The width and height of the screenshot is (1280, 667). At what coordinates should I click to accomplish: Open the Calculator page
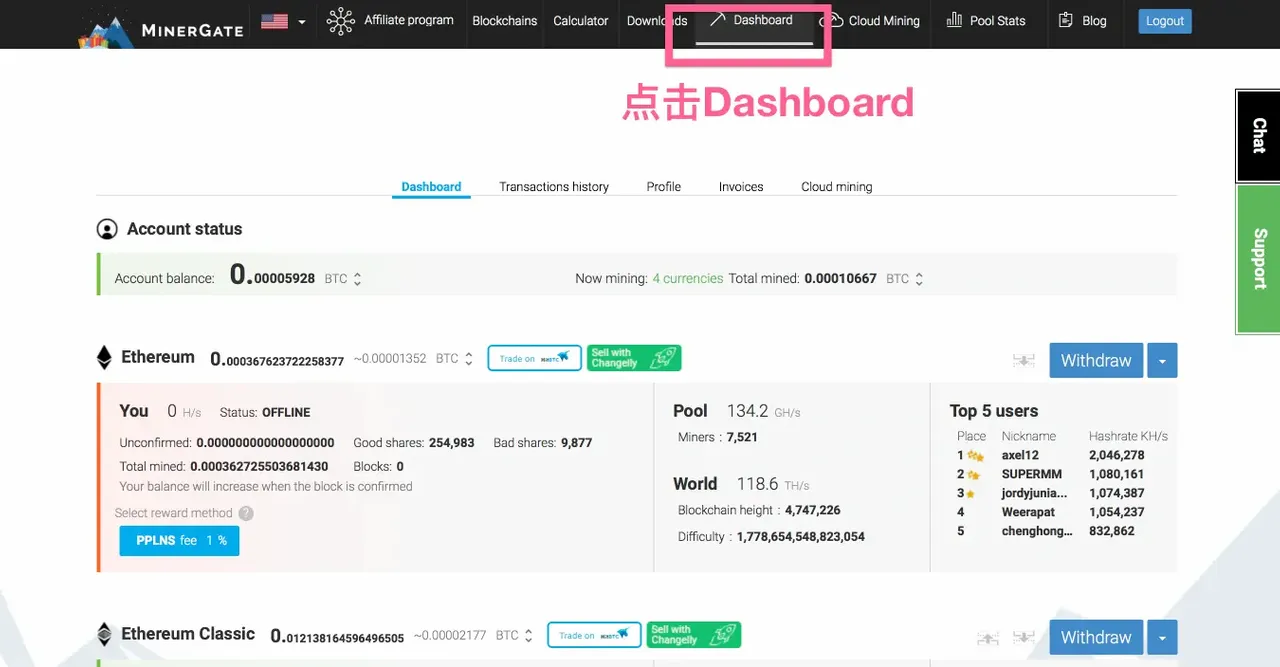point(581,21)
